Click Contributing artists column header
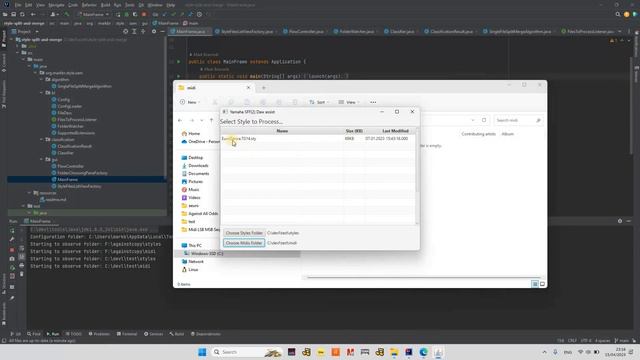 [478, 134]
